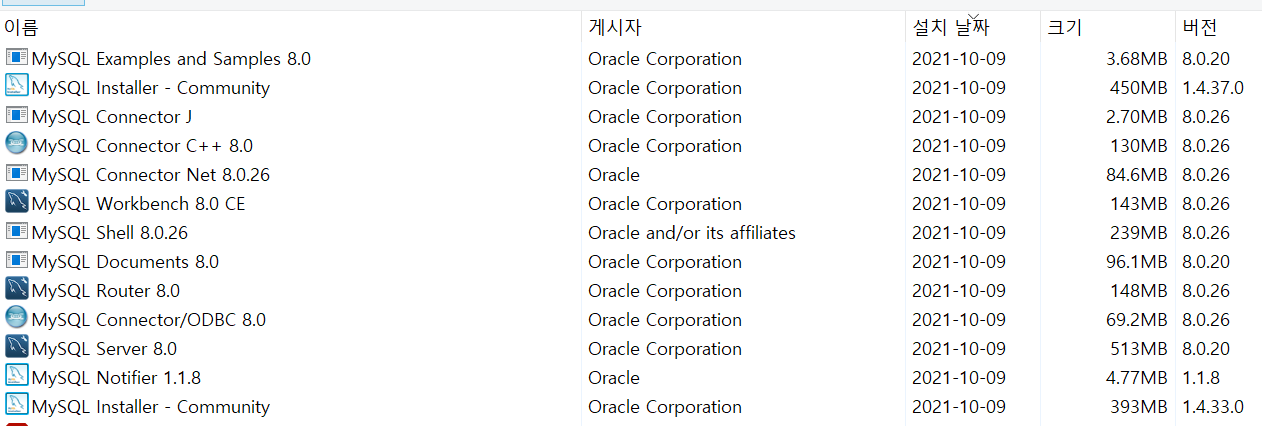This screenshot has height=426, width=1262.
Task: Click the MySQL Examples and Samples 8.0 icon
Action: pyautogui.click(x=17, y=58)
